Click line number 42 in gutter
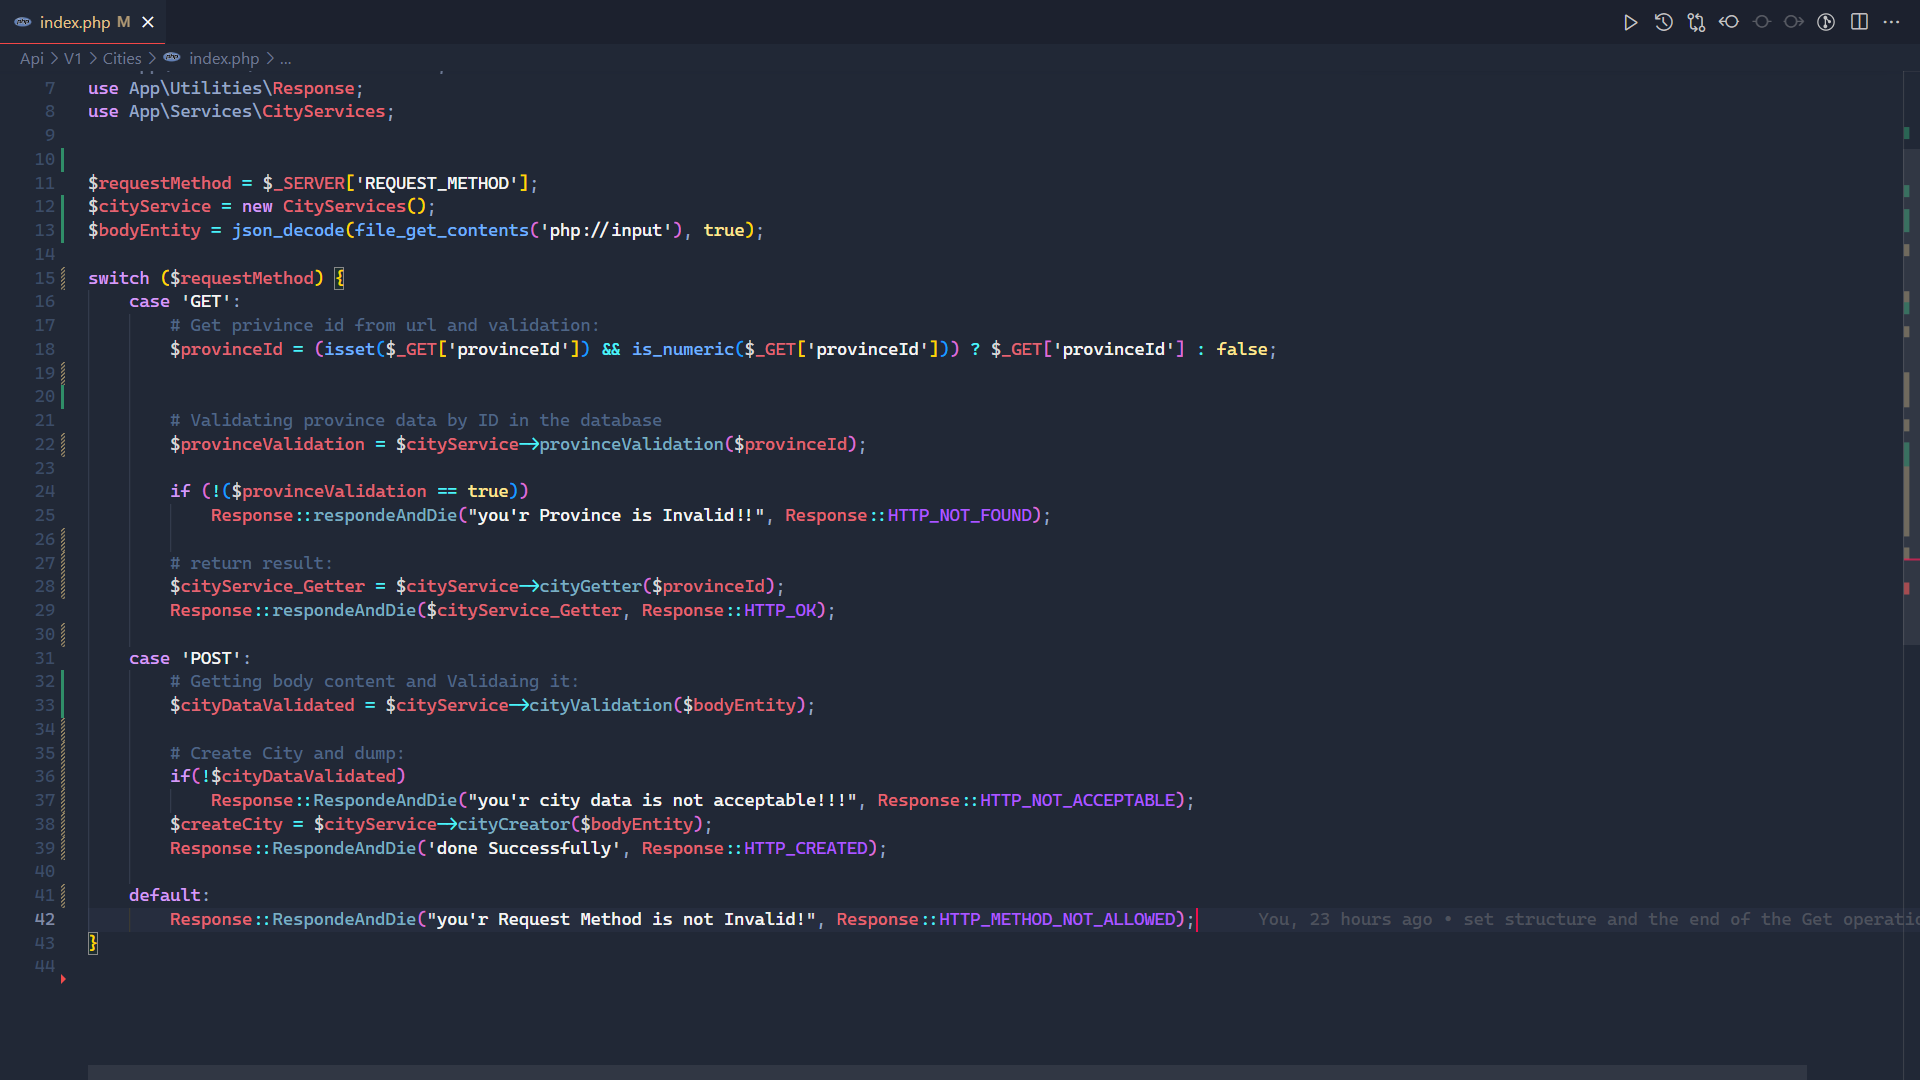The image size is (1920, 1080). (x=45, y=920)
